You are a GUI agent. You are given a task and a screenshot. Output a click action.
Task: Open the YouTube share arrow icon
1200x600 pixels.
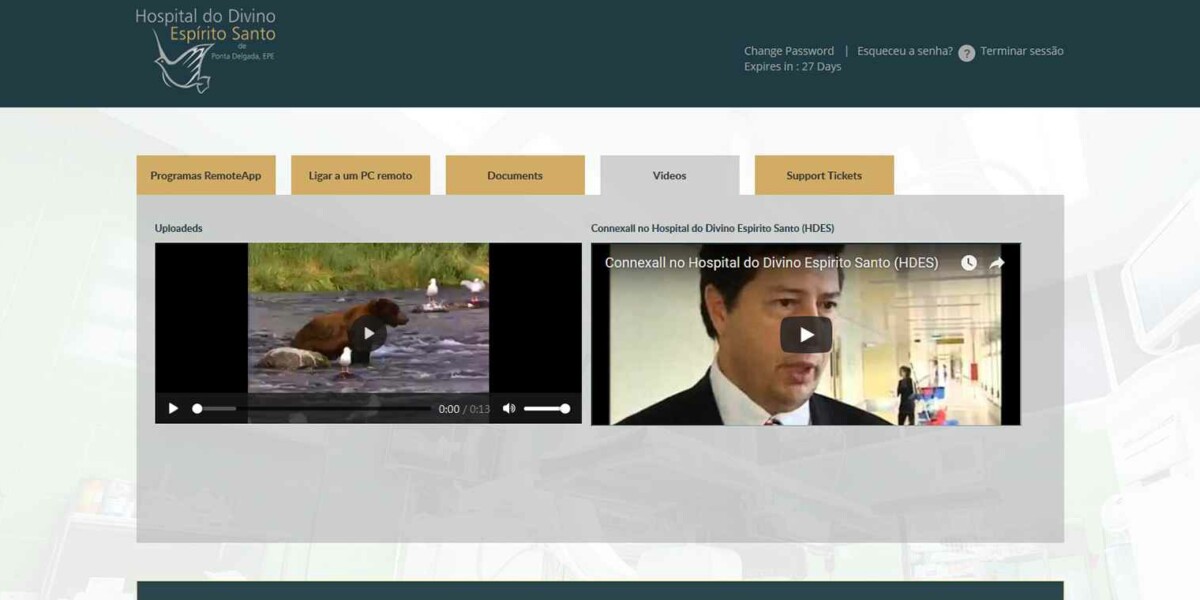tap(996, 263)
